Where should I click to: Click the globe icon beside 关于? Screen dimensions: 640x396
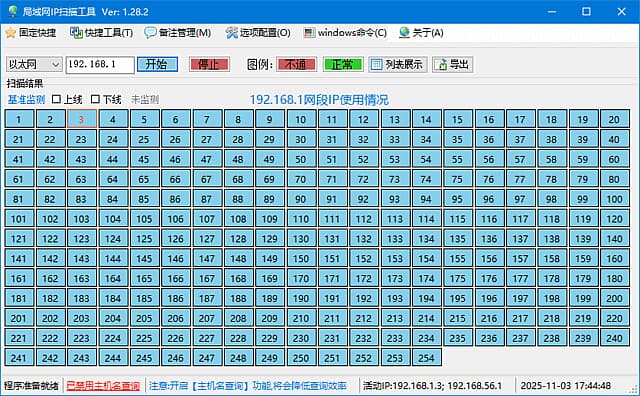coord(404,33)
